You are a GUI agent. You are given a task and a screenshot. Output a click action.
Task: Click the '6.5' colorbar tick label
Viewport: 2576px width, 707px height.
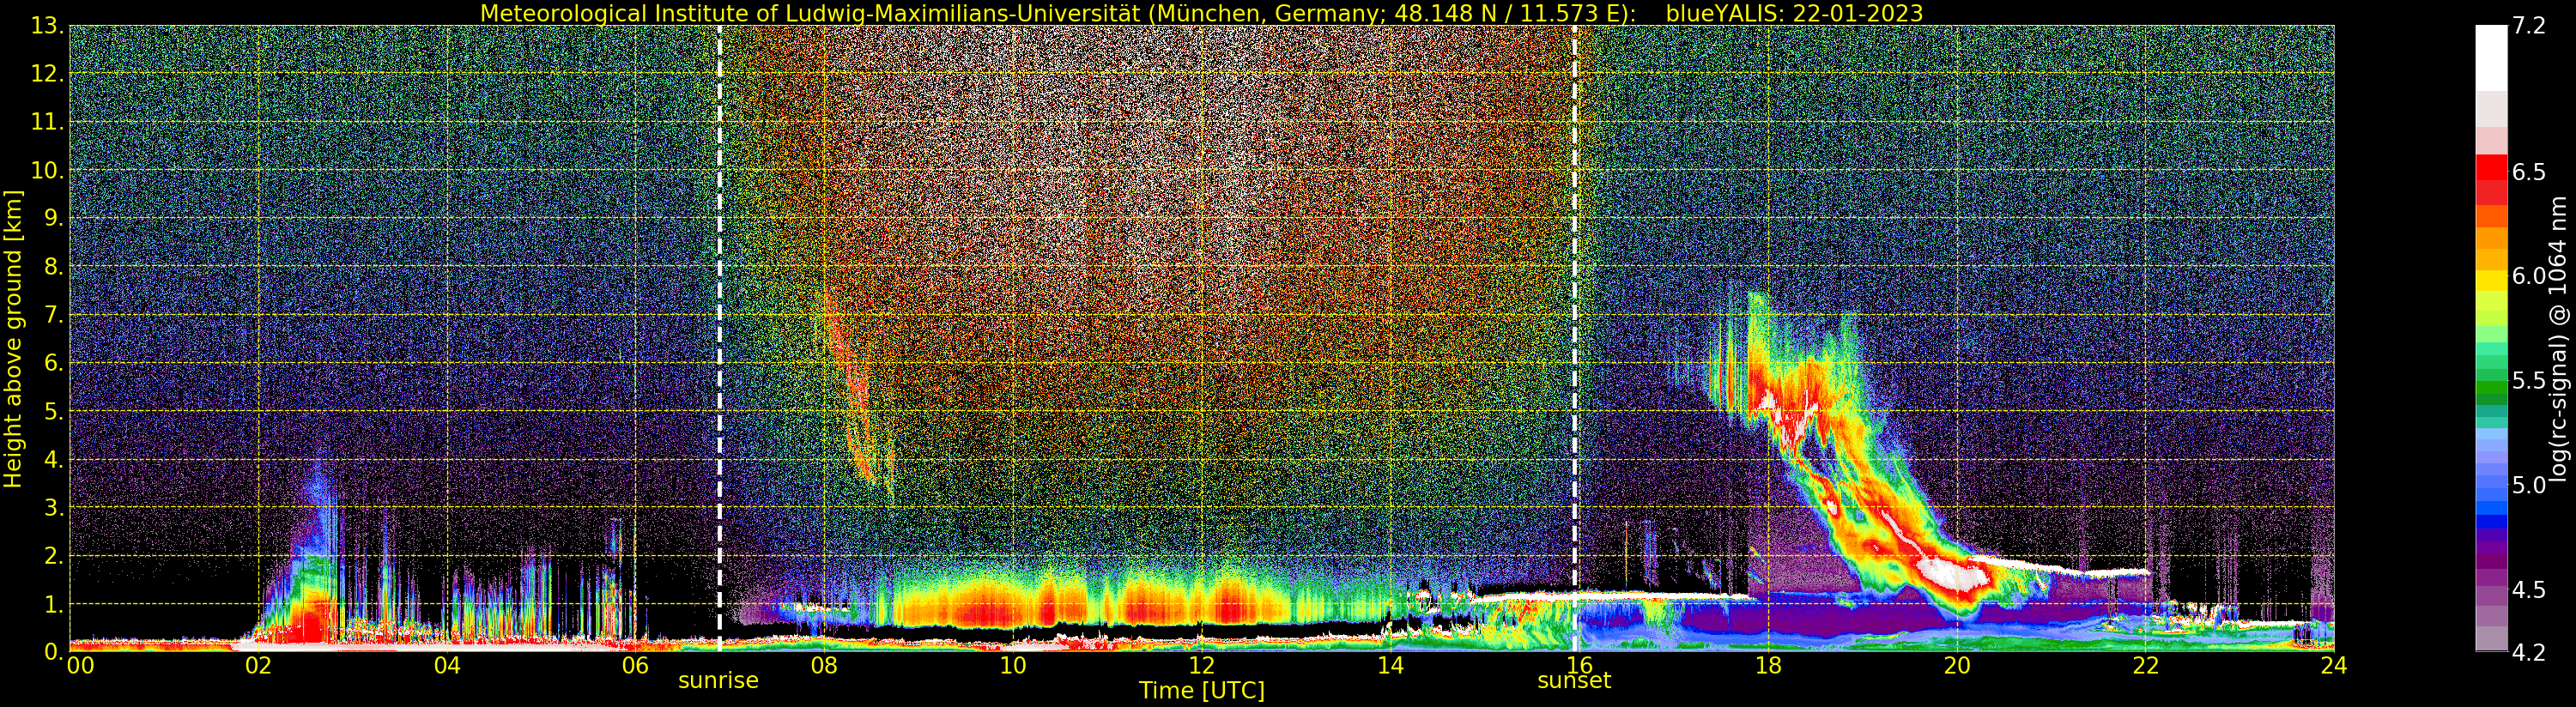coord(2529,172)
